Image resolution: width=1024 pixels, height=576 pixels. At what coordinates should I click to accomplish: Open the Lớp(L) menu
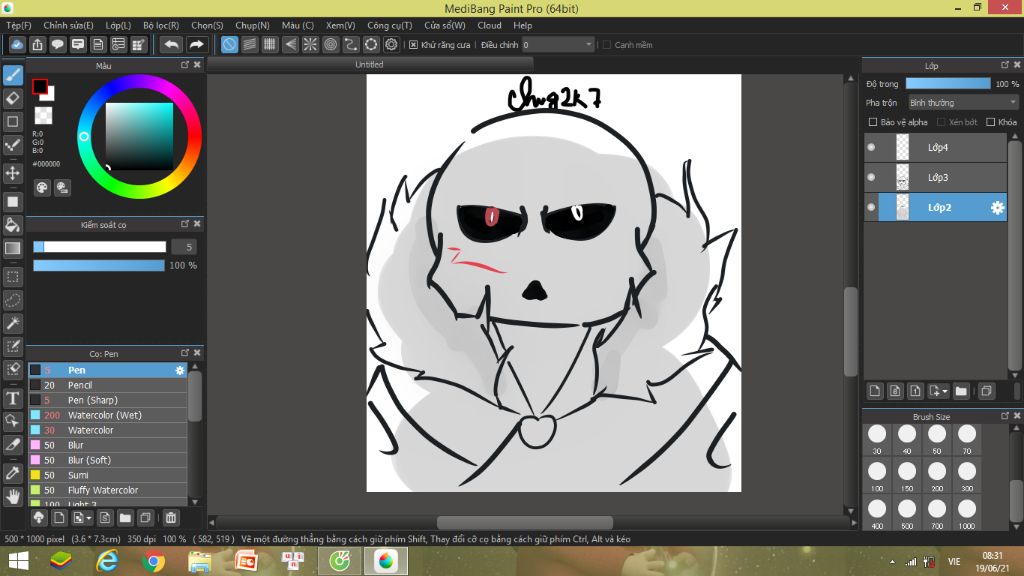(x=118, y=25)
